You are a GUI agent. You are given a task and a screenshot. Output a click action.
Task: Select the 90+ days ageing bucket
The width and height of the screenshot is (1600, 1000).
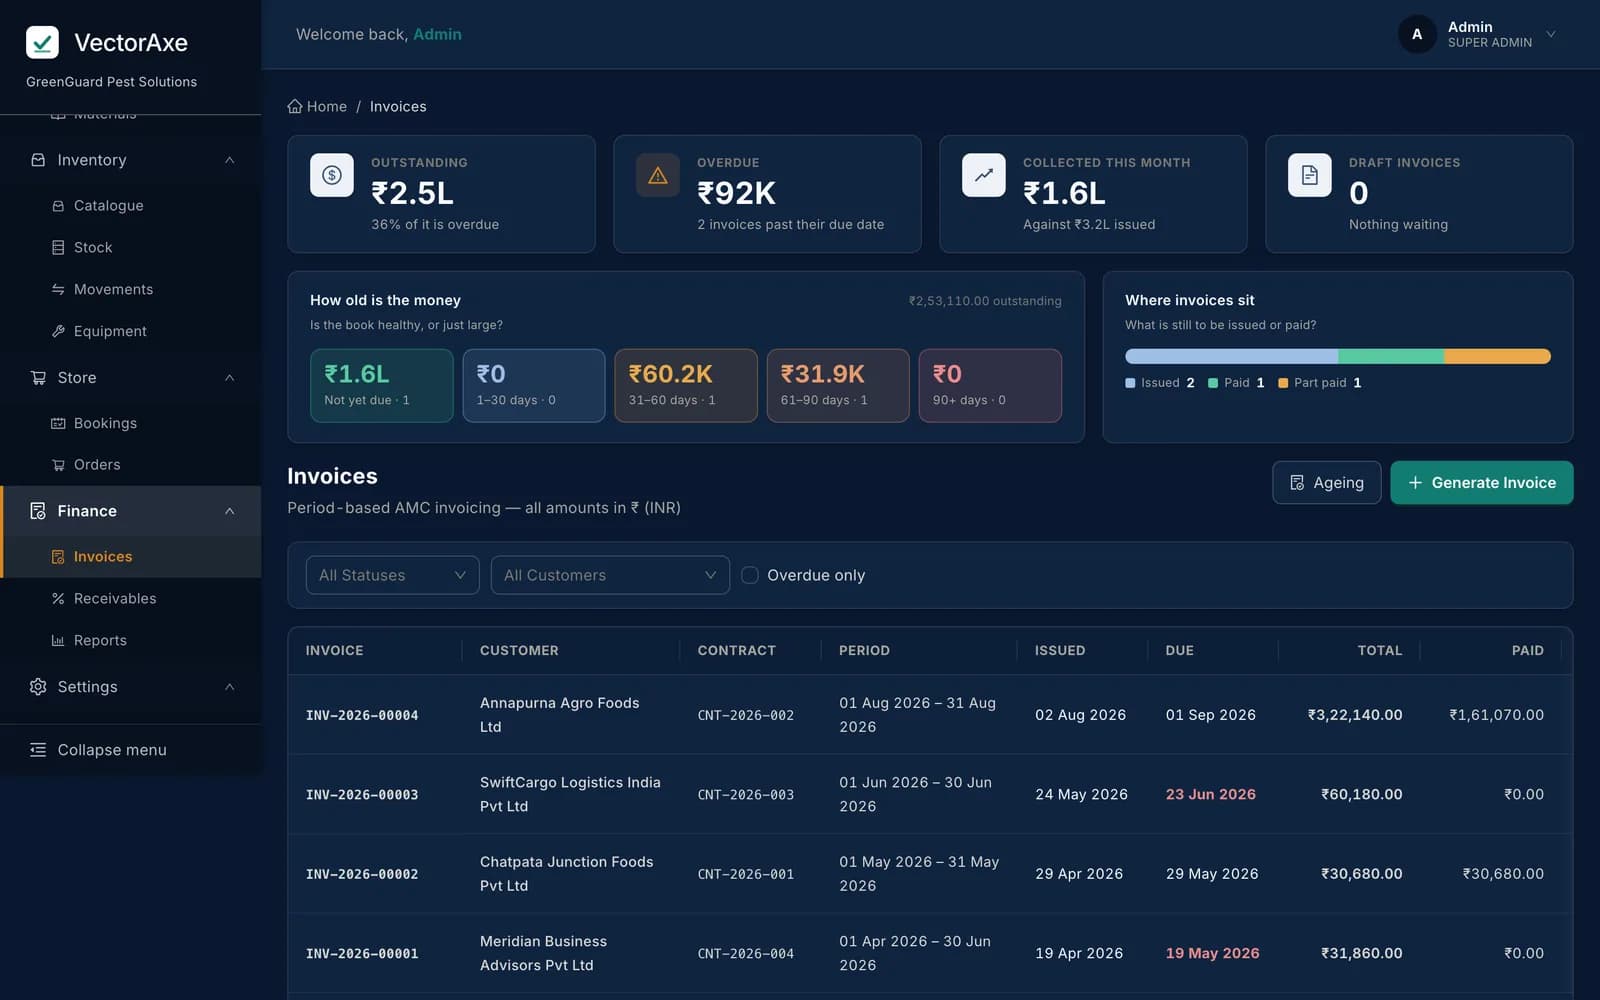click(x=990, y=385)
